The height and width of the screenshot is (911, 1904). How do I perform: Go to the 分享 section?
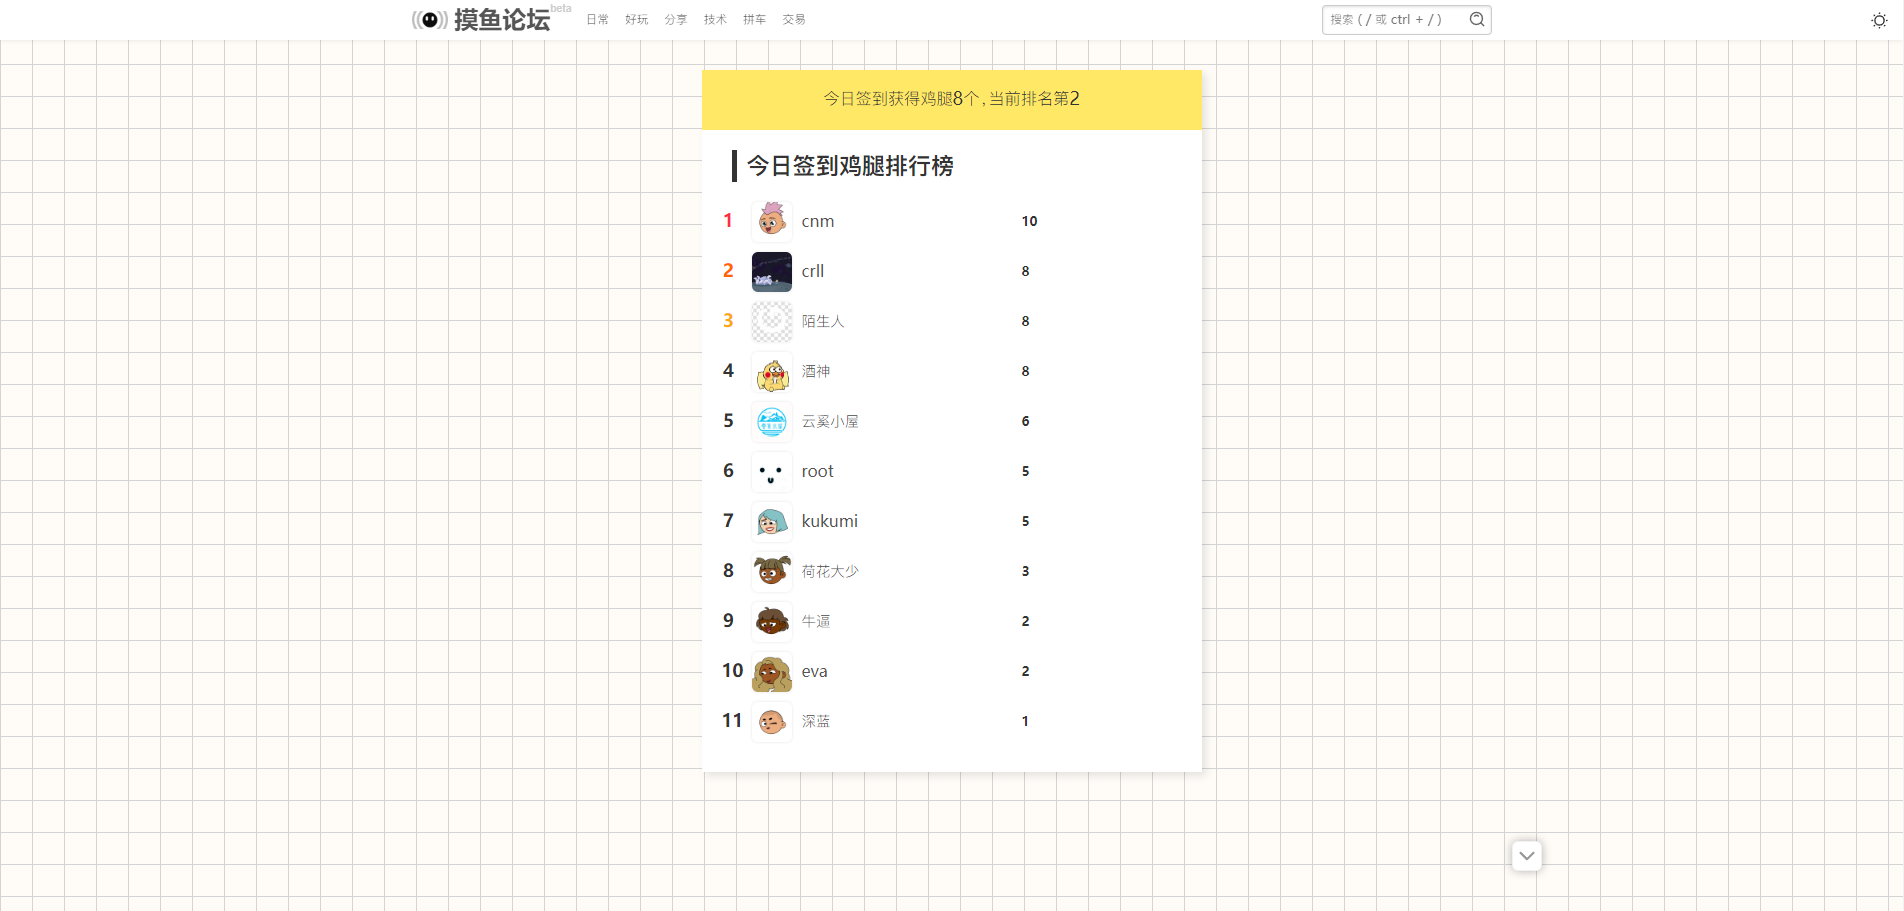(676, 20)
